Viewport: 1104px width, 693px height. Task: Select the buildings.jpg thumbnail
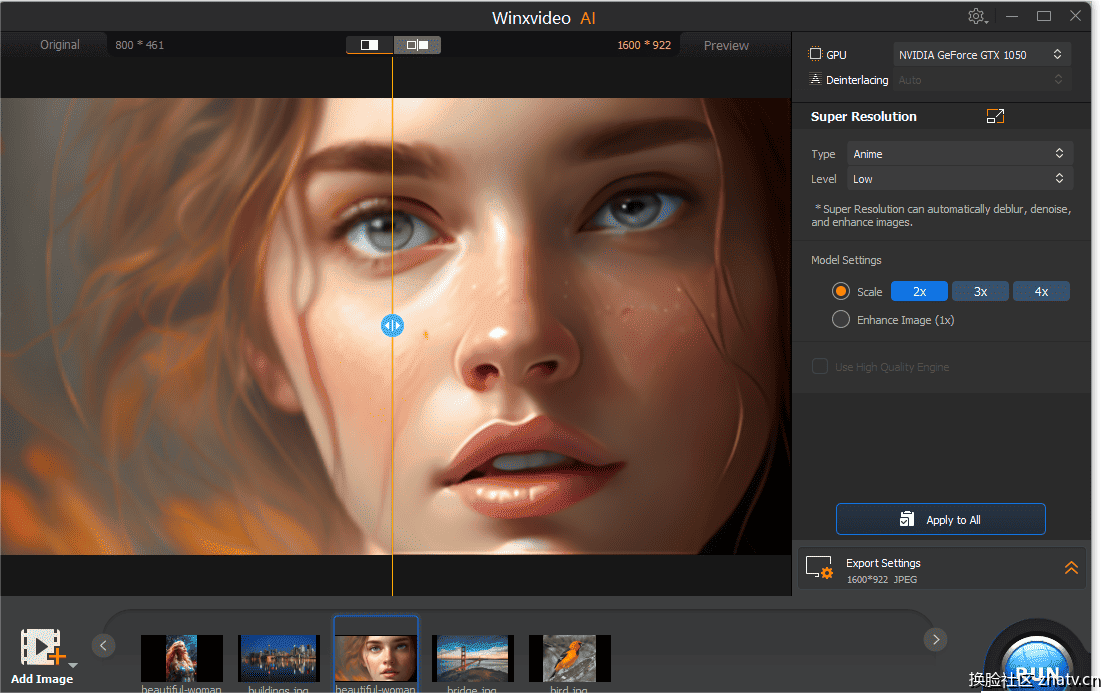(279, 658)
